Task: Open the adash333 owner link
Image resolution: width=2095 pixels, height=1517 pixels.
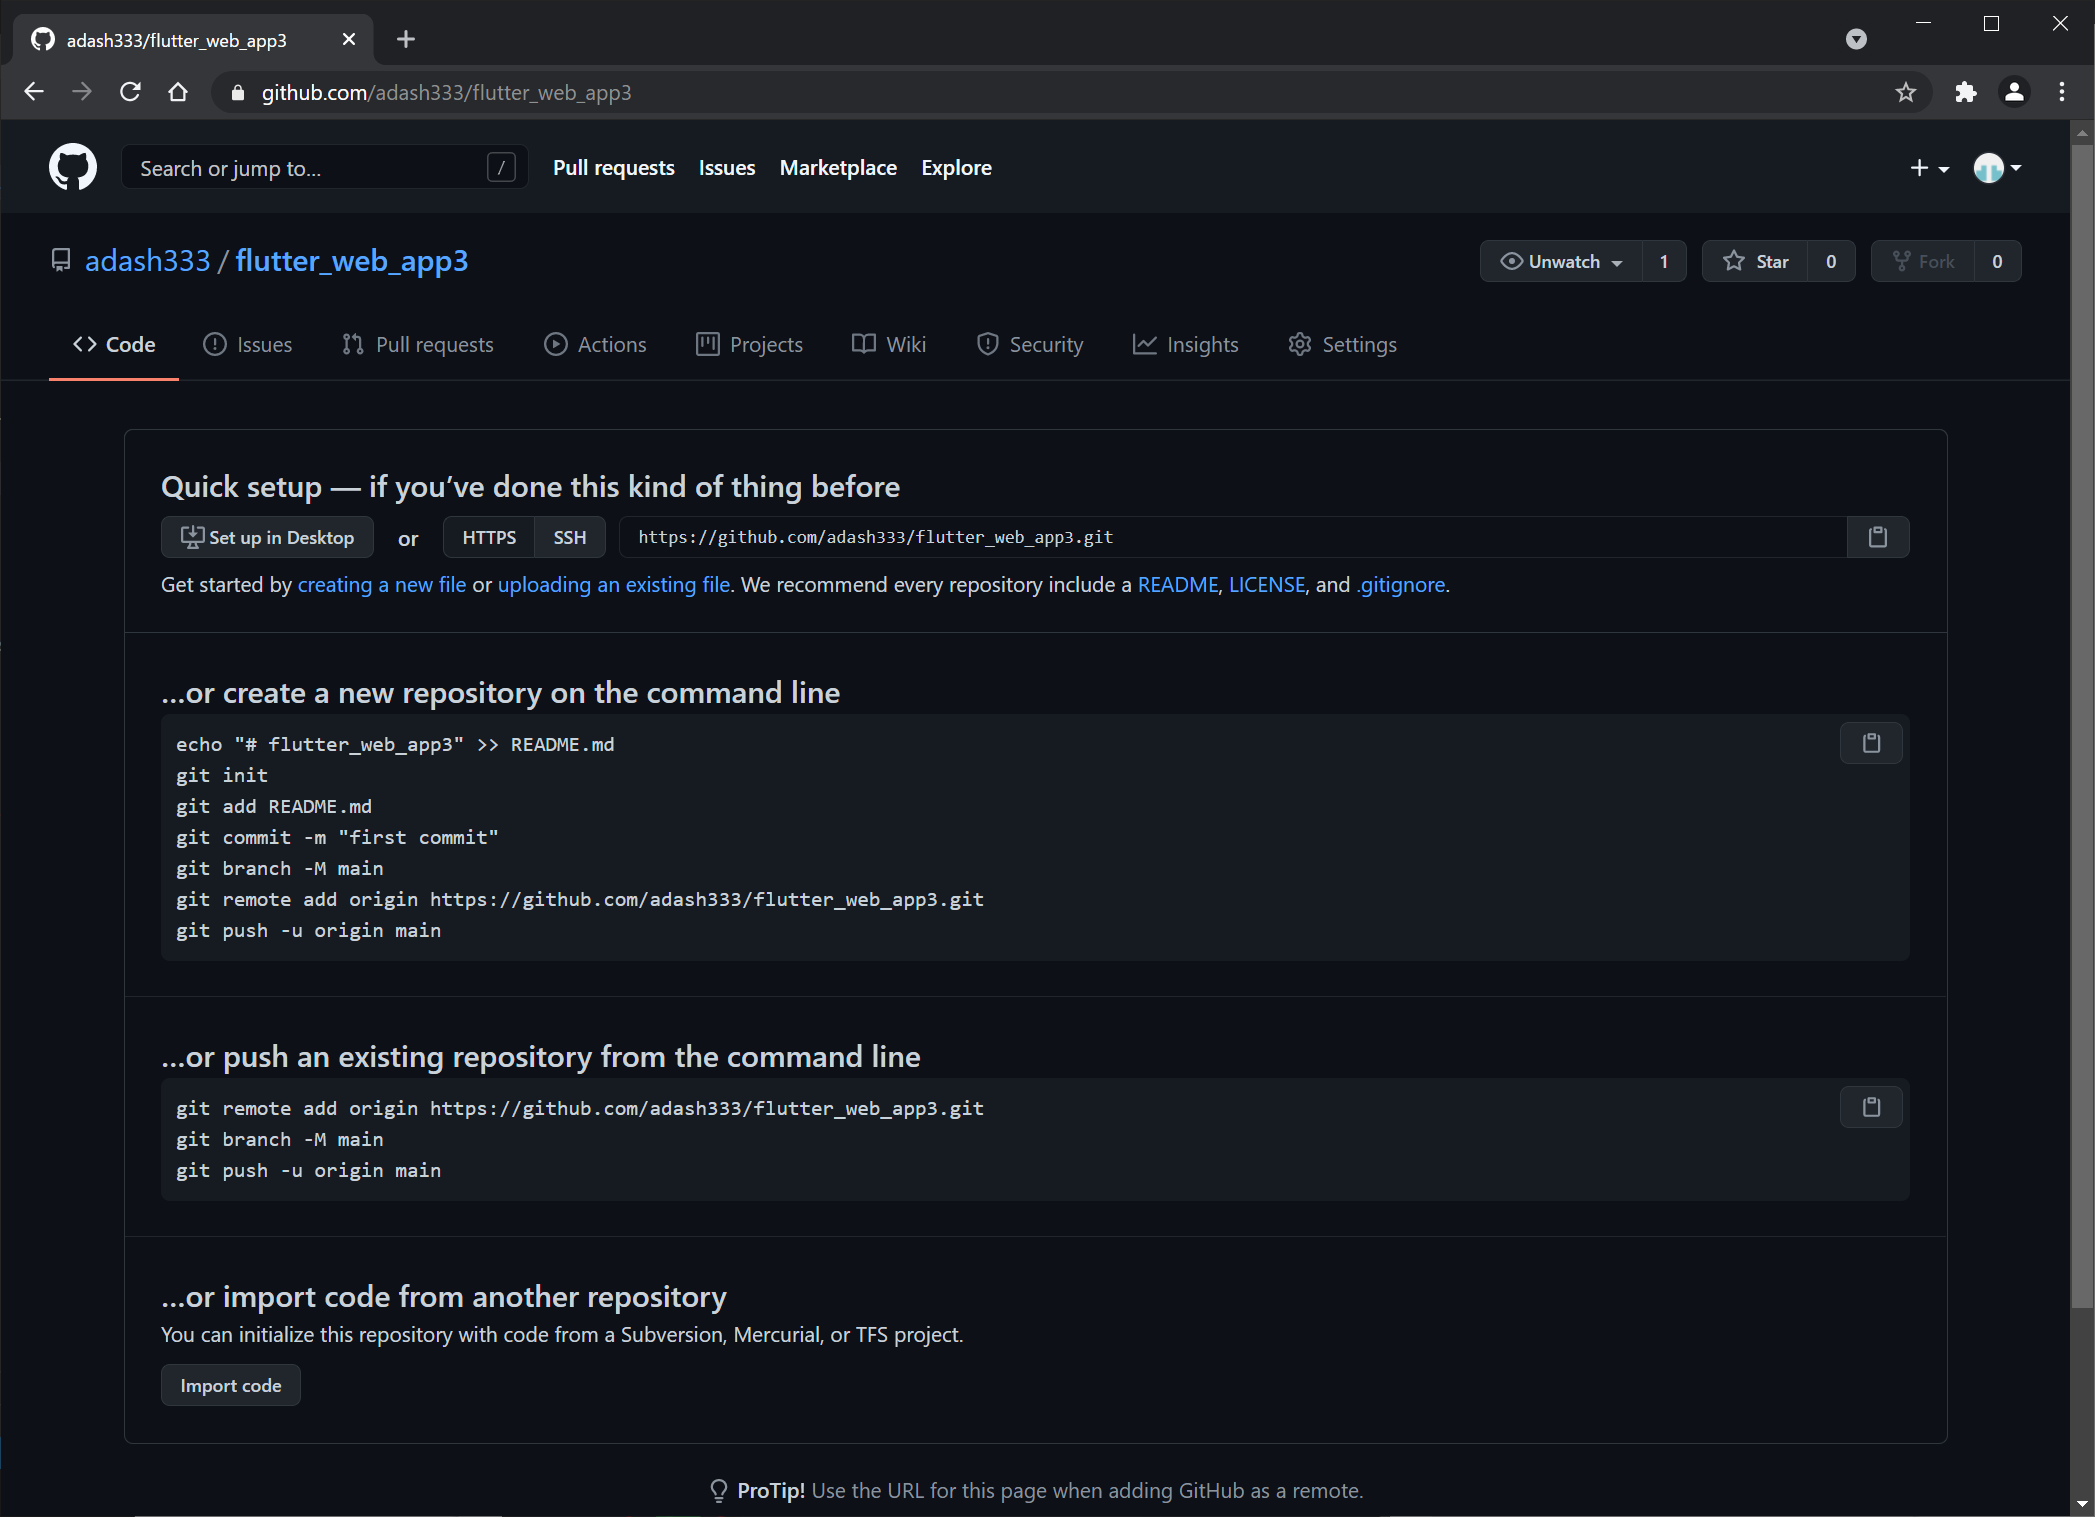Action: [x=148, y=261]
